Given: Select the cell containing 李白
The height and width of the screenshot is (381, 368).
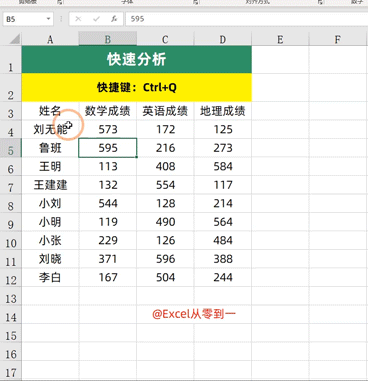Looking at the screenshot, I should click(50, 277).
